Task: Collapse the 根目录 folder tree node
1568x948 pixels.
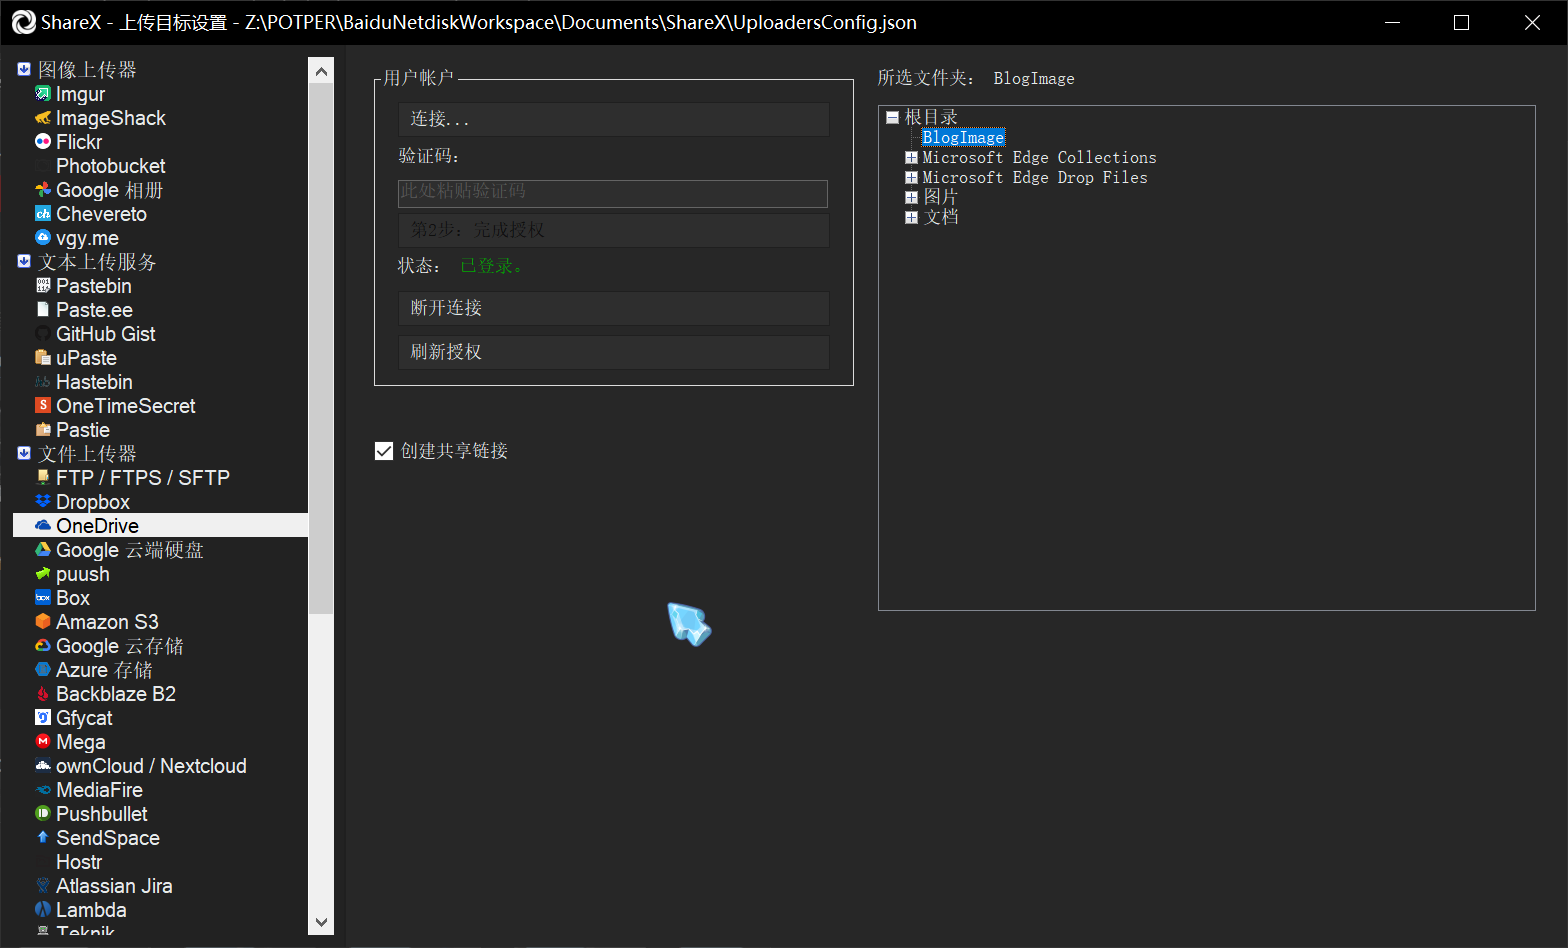Action: click(893, 118)
